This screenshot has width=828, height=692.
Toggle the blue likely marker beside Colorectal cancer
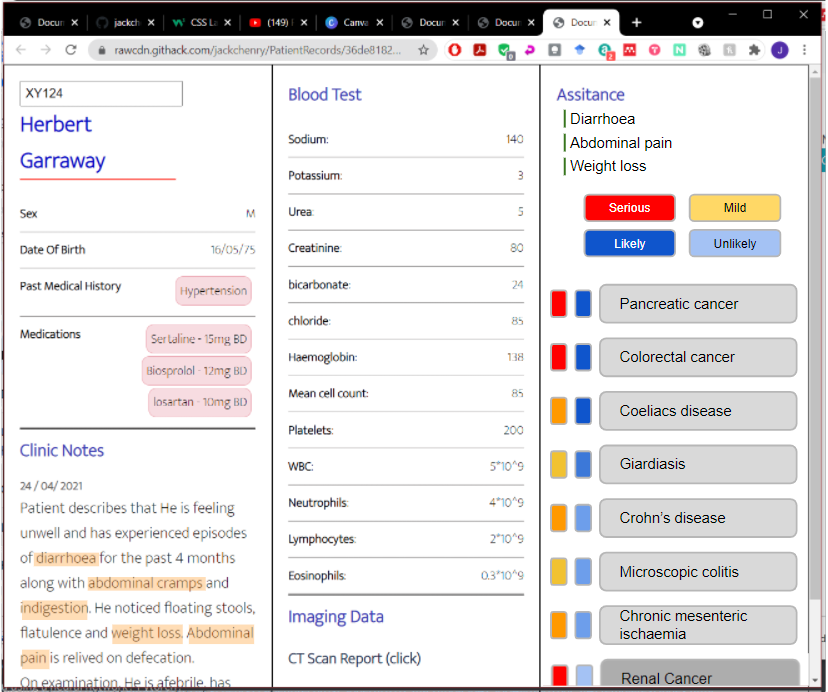581,357
